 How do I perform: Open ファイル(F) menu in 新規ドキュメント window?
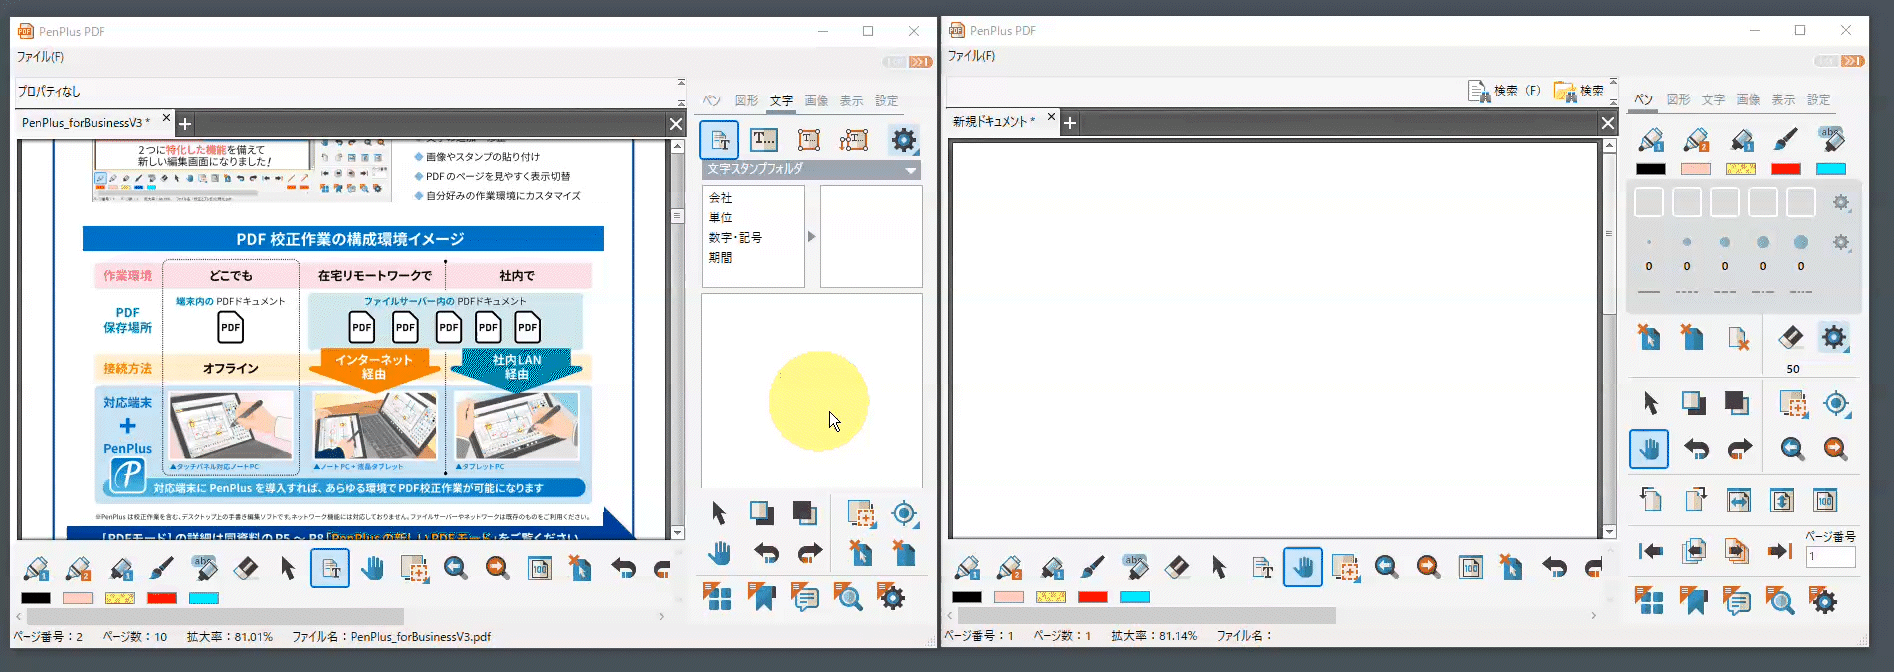click(971, 56)
